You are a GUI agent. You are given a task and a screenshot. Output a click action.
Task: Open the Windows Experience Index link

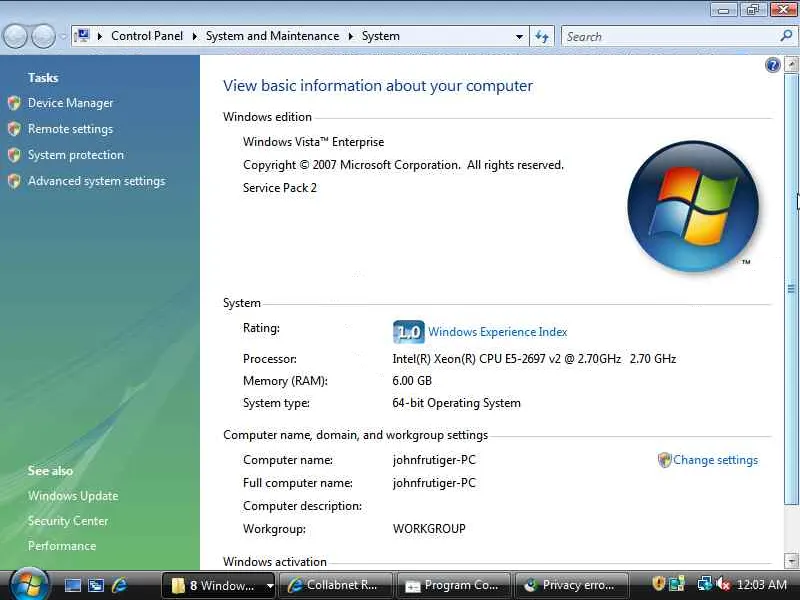tap(497, 332)
